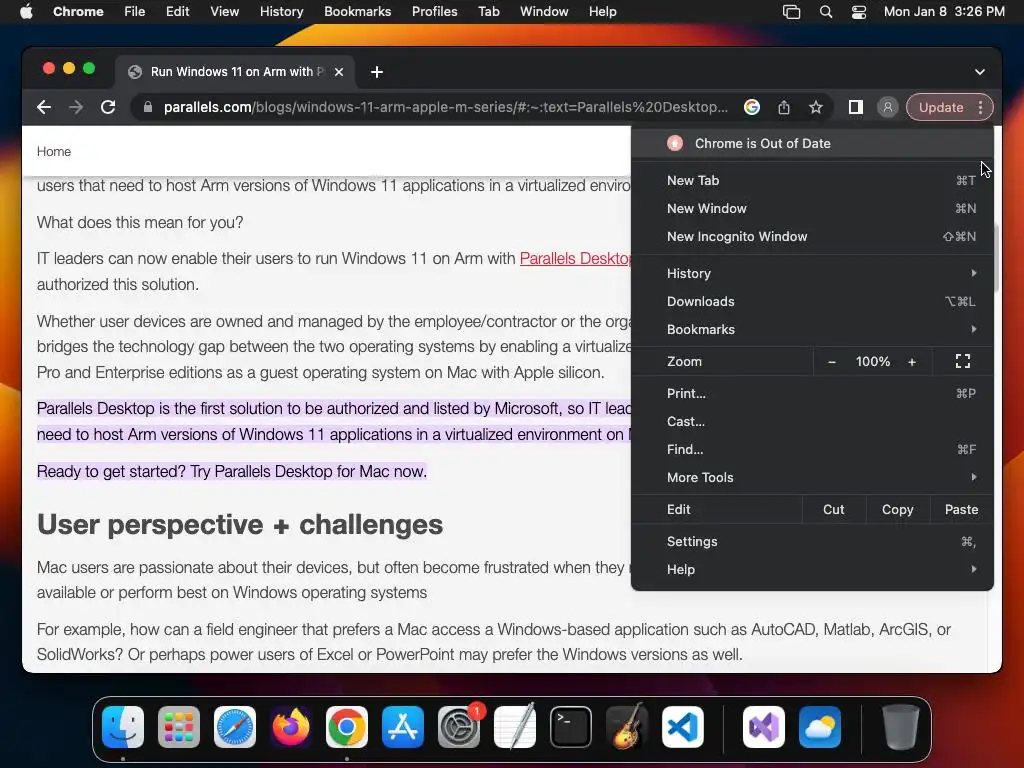This screenshot has width=1024, height=768.
Task: Open the Bookmarks menu in menu bar
Action: click(357, 12)
